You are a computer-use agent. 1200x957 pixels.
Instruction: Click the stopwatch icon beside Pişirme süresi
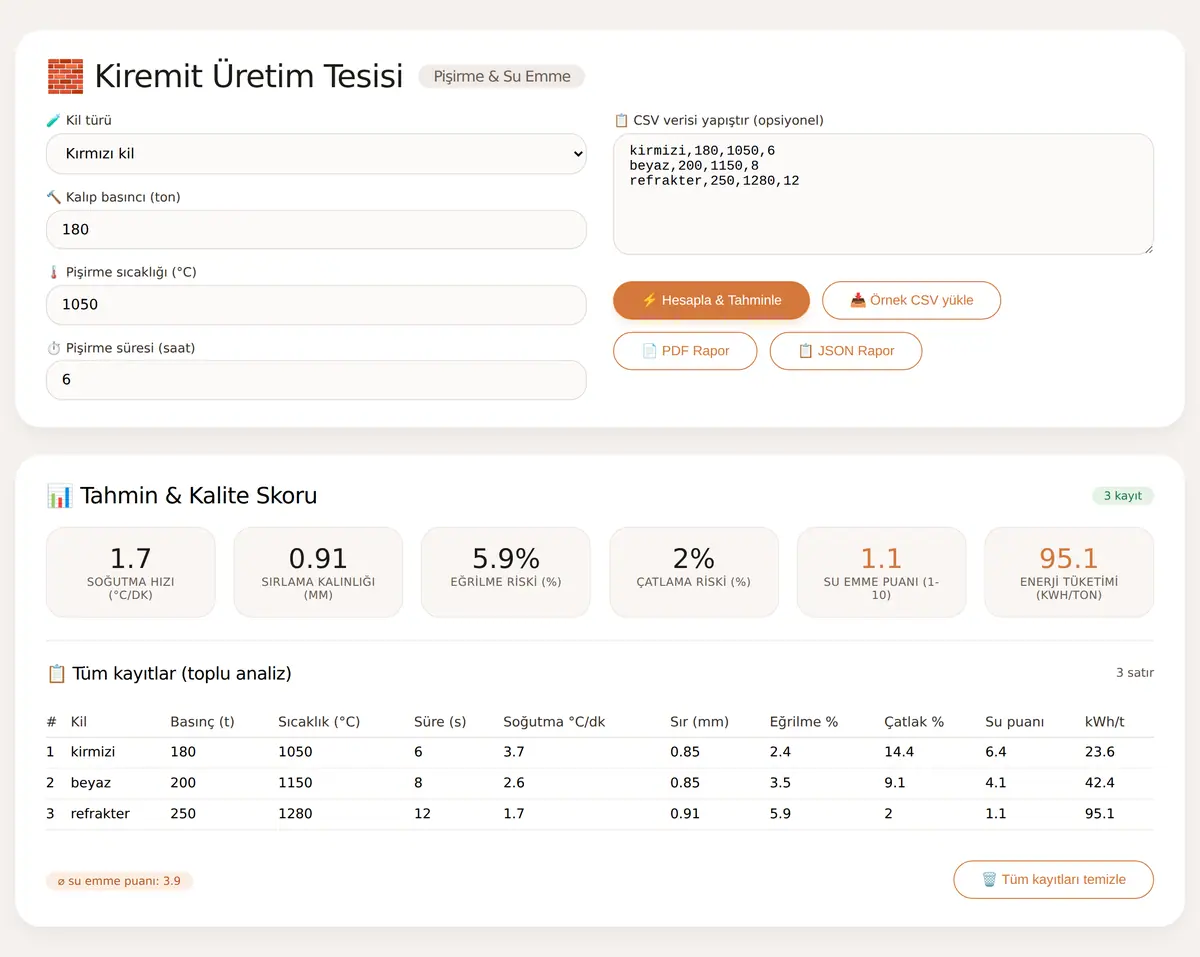click(x=54, y=348)
